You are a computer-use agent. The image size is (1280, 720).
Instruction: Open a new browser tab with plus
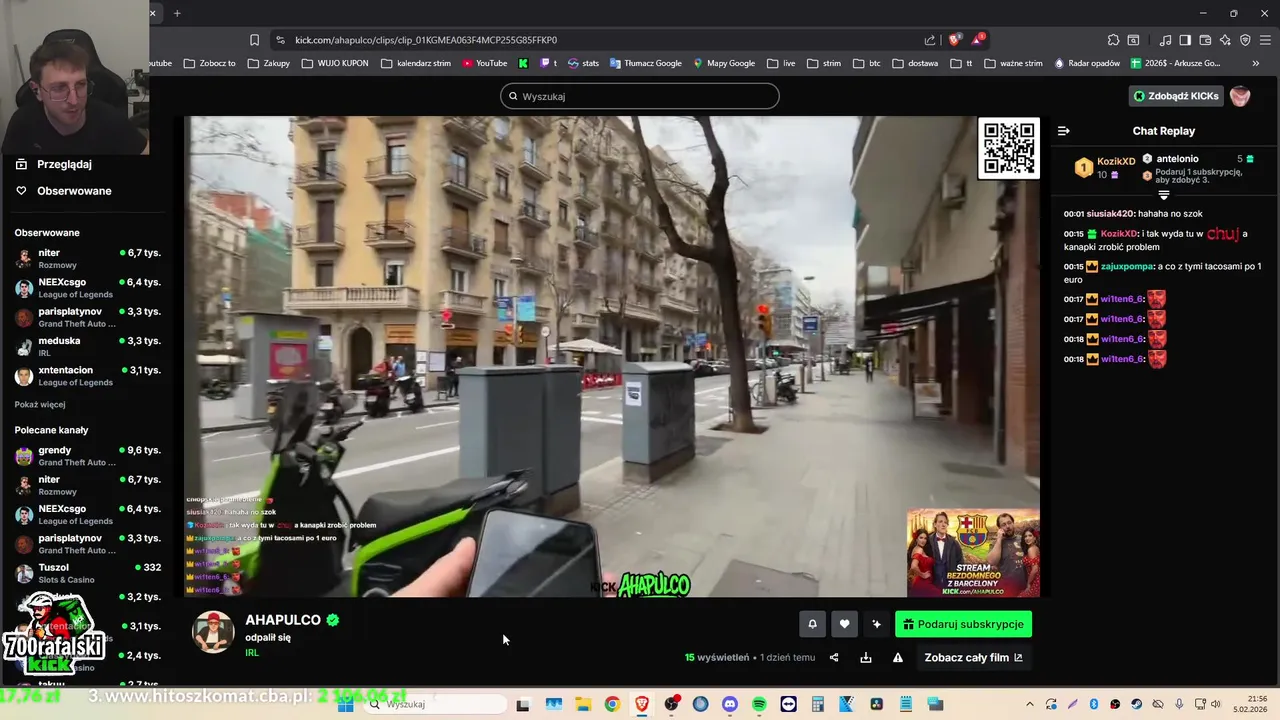[177, 13]
